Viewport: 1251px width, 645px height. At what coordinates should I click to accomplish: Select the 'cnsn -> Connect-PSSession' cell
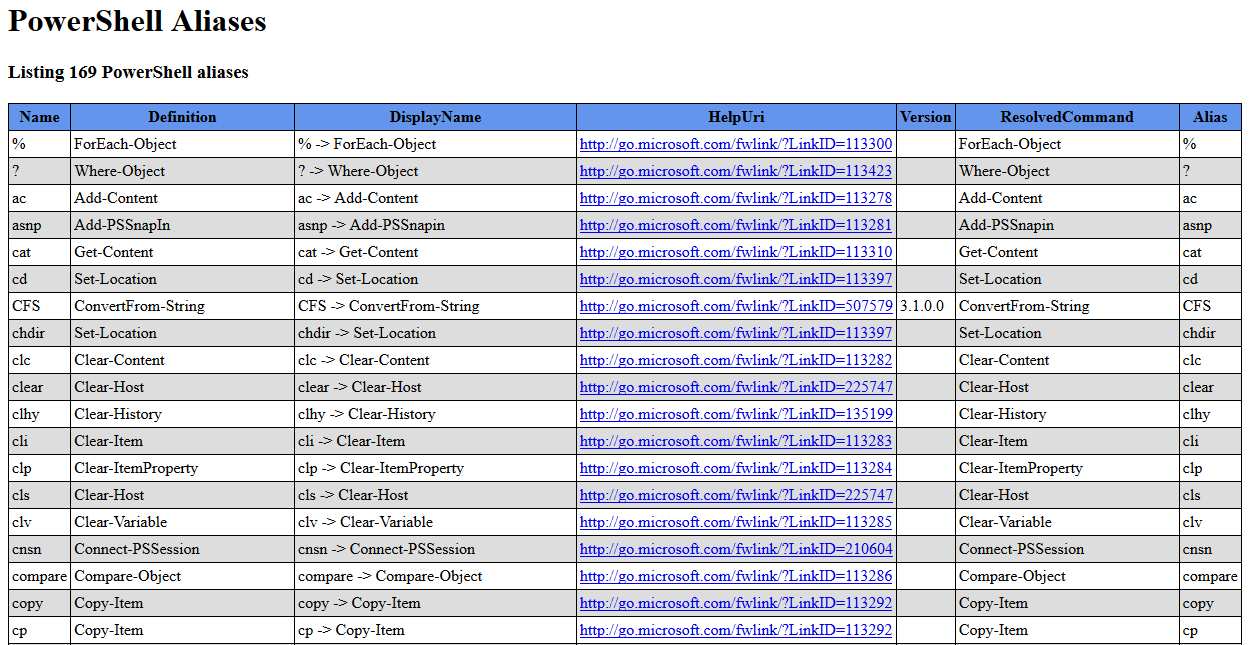click(x=435, y=549)
